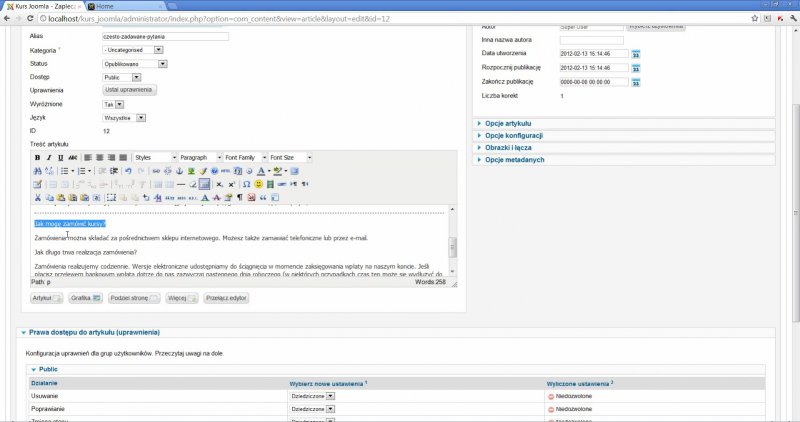Expand the Opcje metadanych panel
Screen dimensions: 800x422
pos(514,160)
